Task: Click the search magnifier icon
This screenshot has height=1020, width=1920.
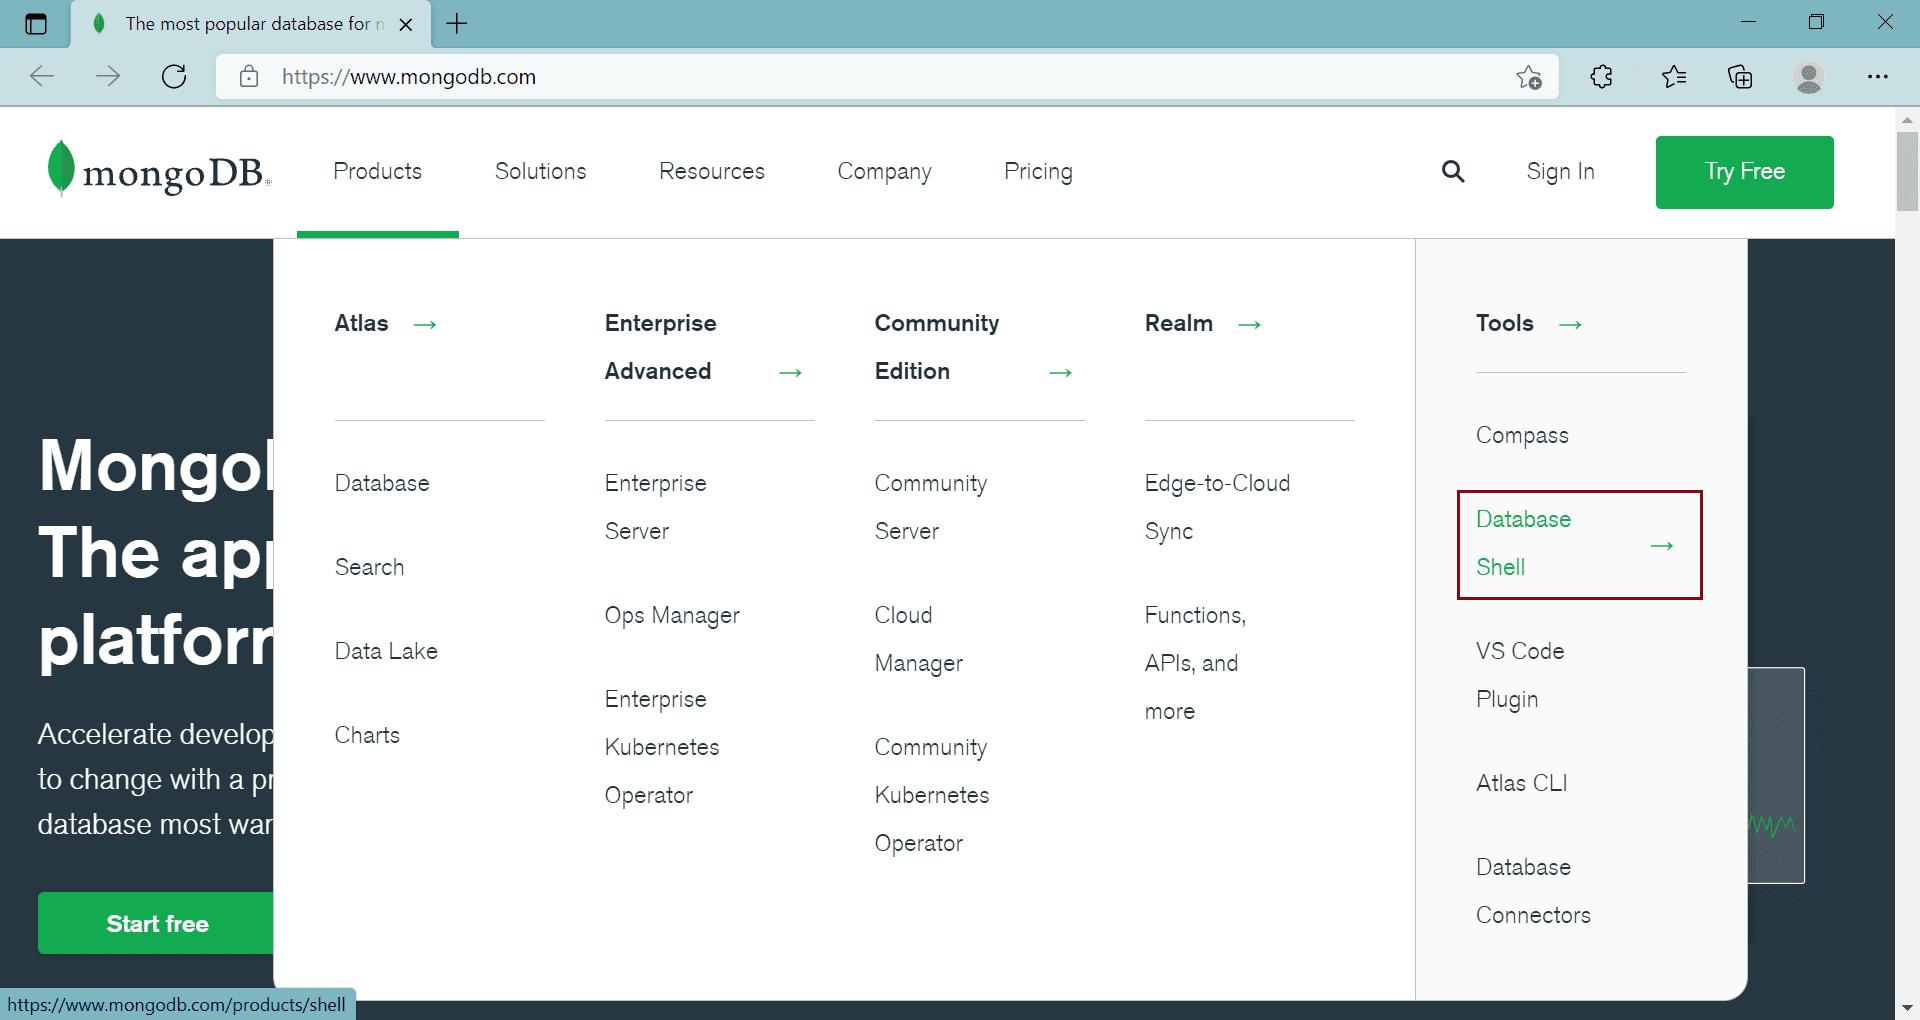Action: [x=1453, y=171]
